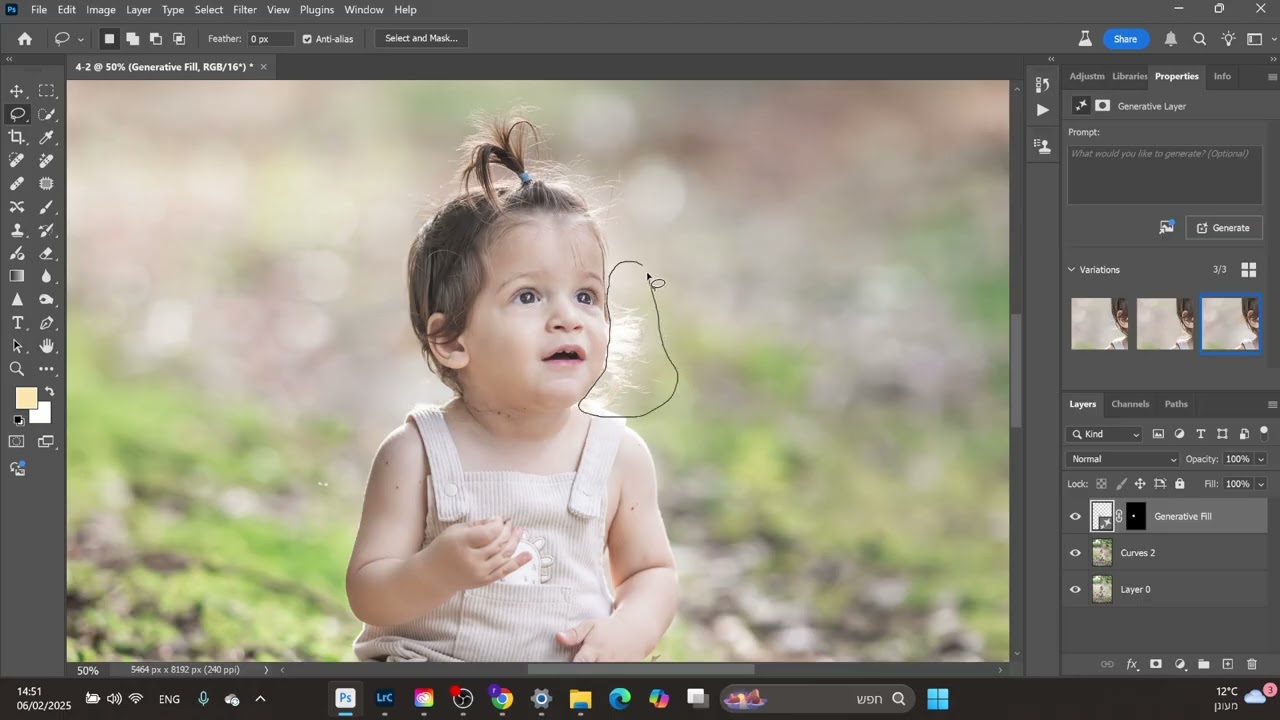Open the Normal blend mode dropdown
Image resolution: width=1280 pixels, height=720 pixels.
click(x=1123, y=459)
